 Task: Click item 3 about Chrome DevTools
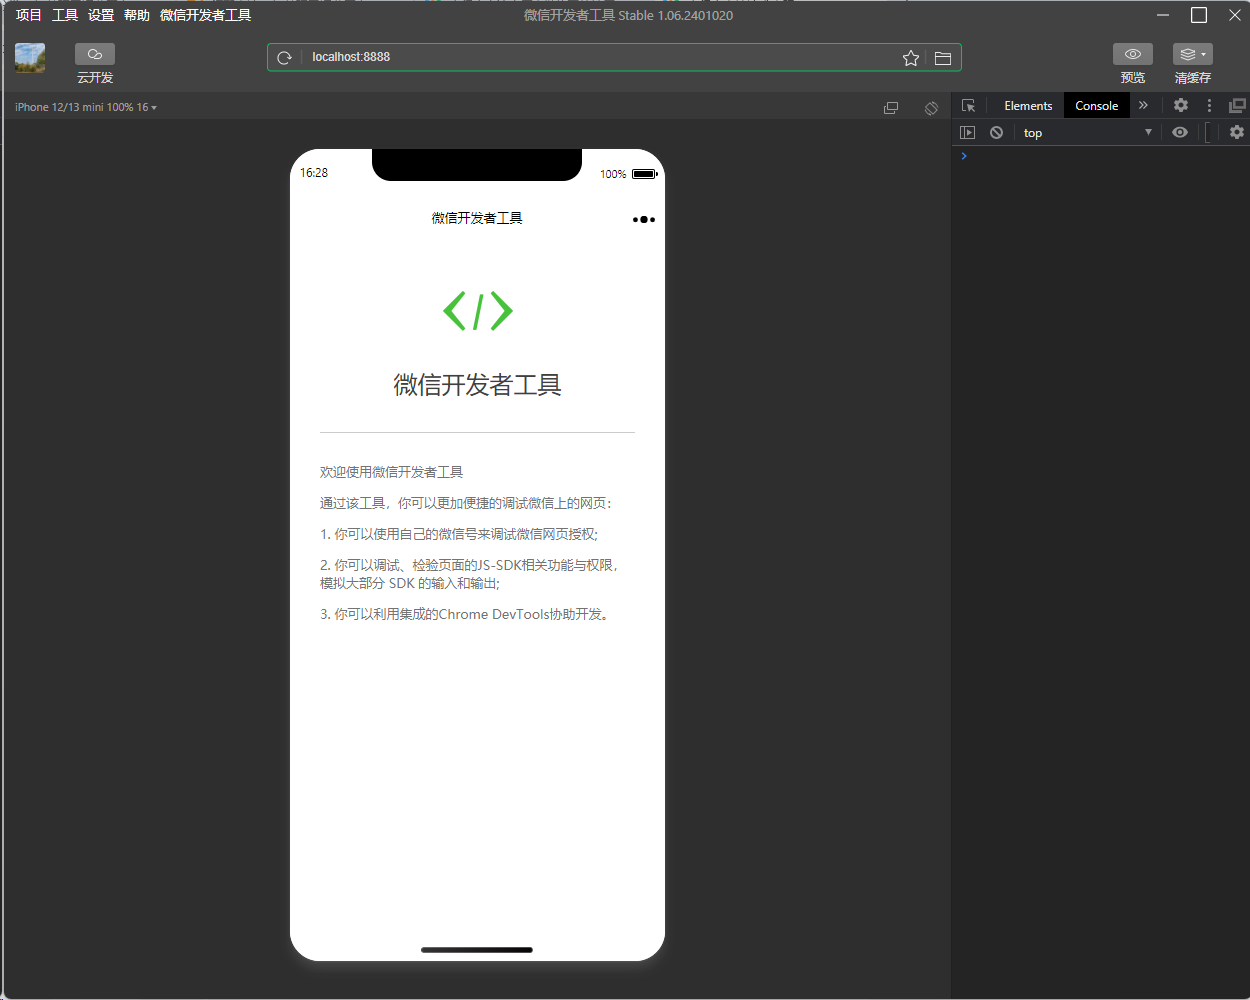465,614
